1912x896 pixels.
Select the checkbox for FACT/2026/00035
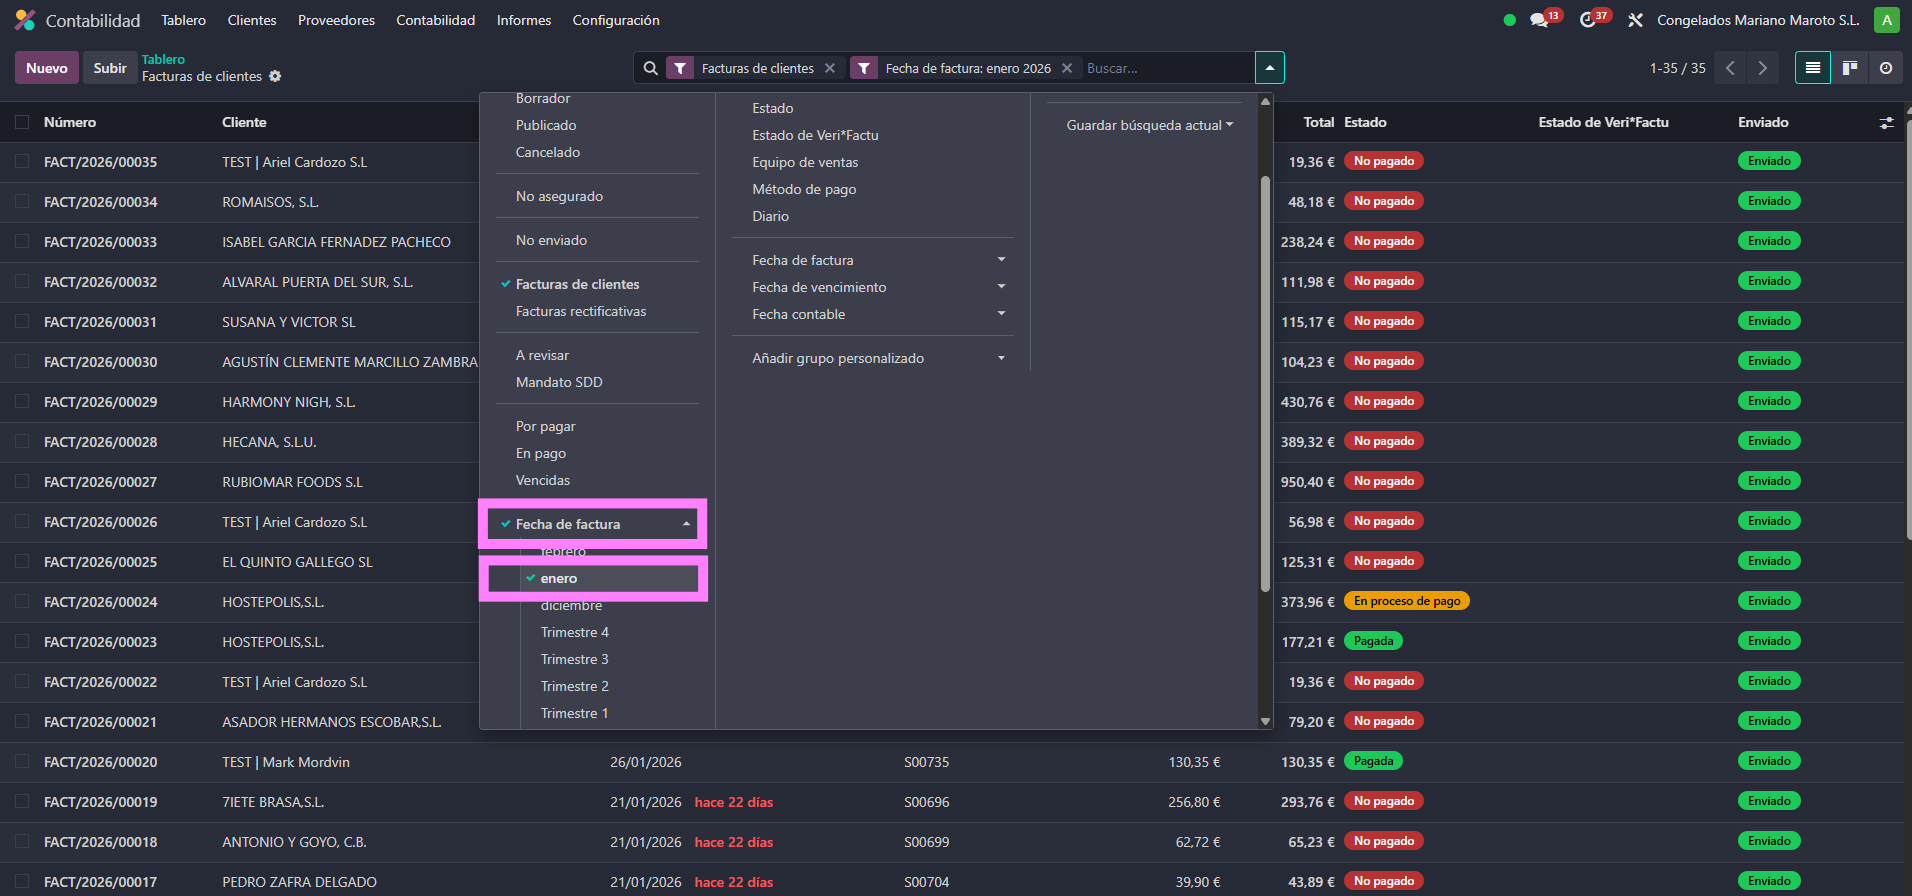pos(22,162)
